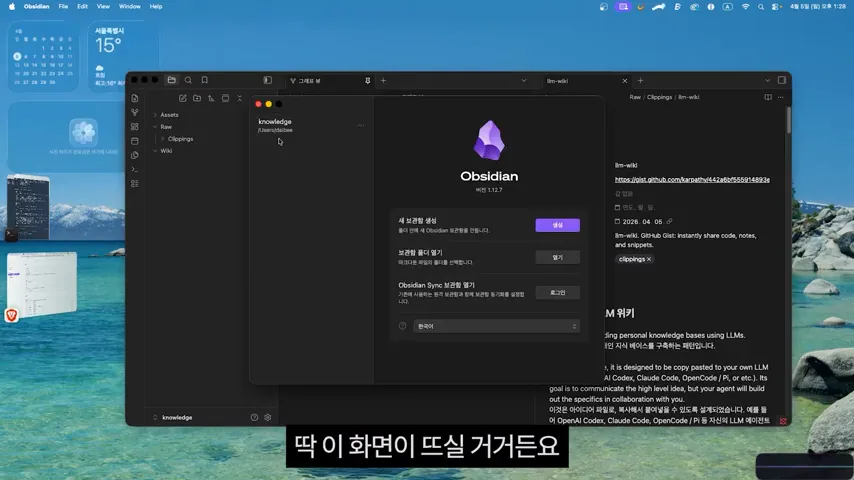This screenshot has height=480, width=854.
Task: Click the purple create vault button
Action: [558, 225]
